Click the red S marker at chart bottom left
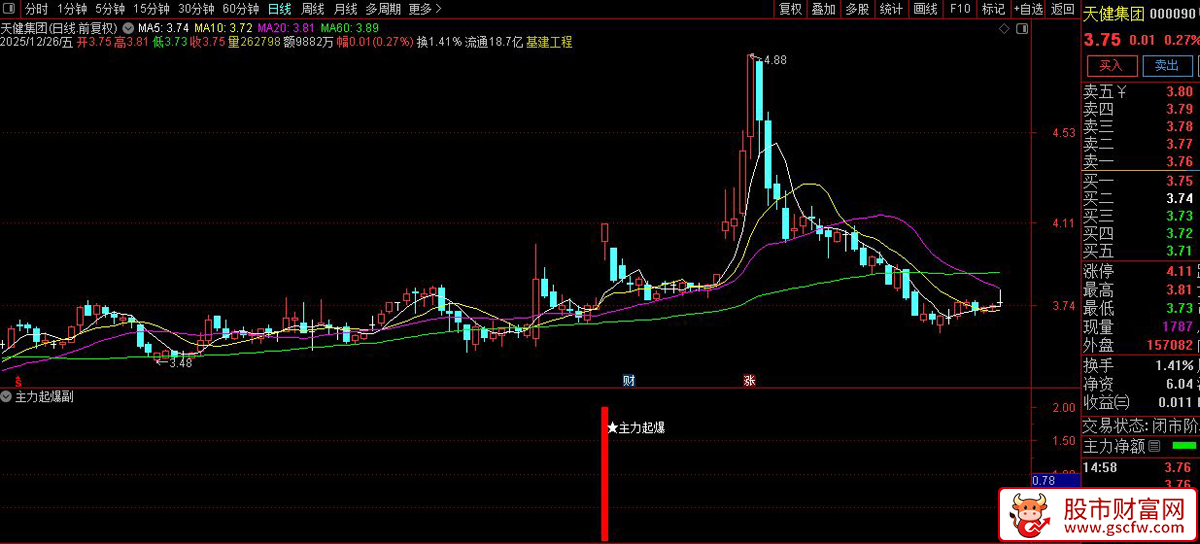1200x544 pixels. (x=16, y=380)
